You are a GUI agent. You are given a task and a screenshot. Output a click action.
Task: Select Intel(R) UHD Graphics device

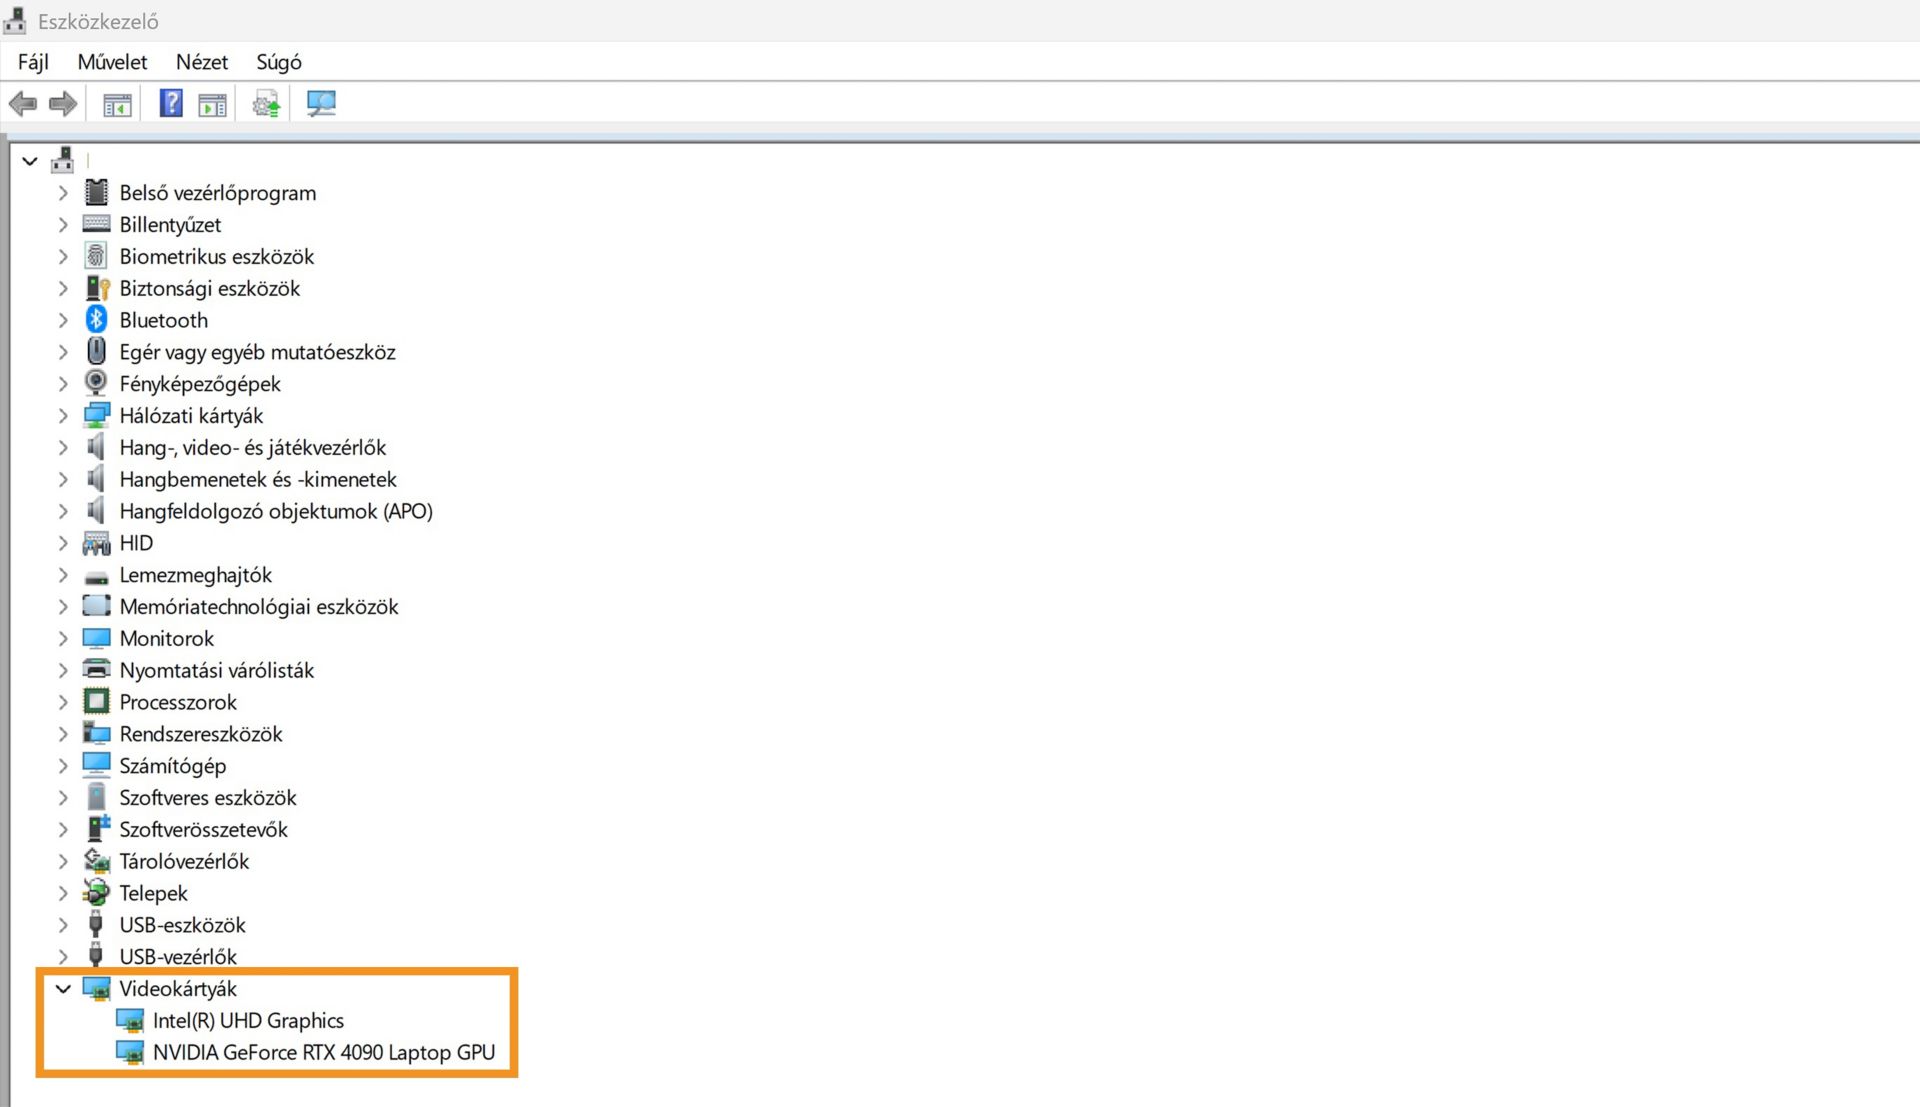coord(248,1021)
